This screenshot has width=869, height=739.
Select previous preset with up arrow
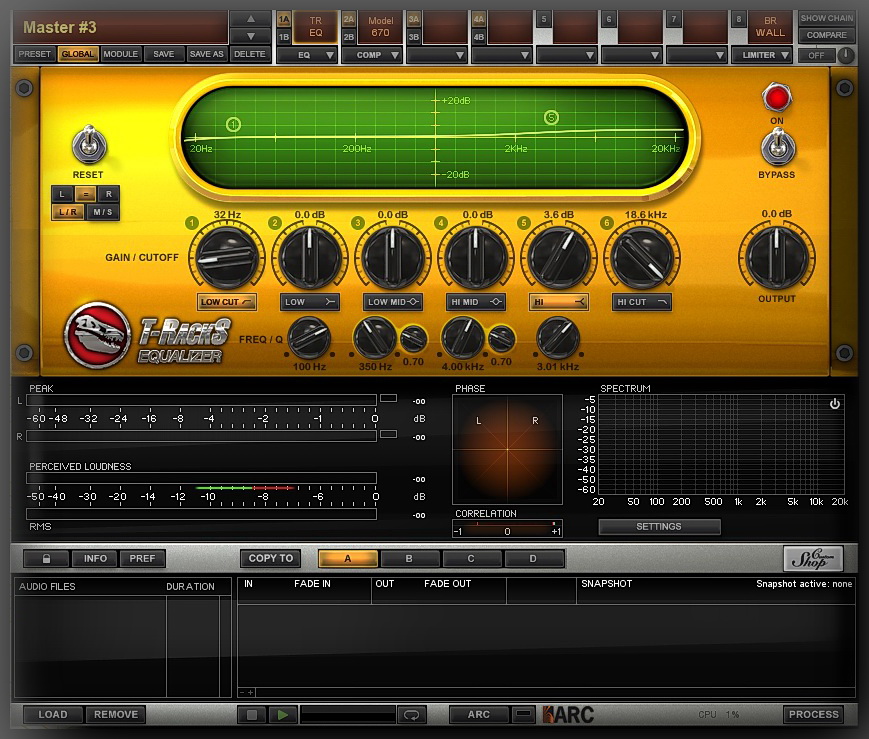(x=251, y=19)
